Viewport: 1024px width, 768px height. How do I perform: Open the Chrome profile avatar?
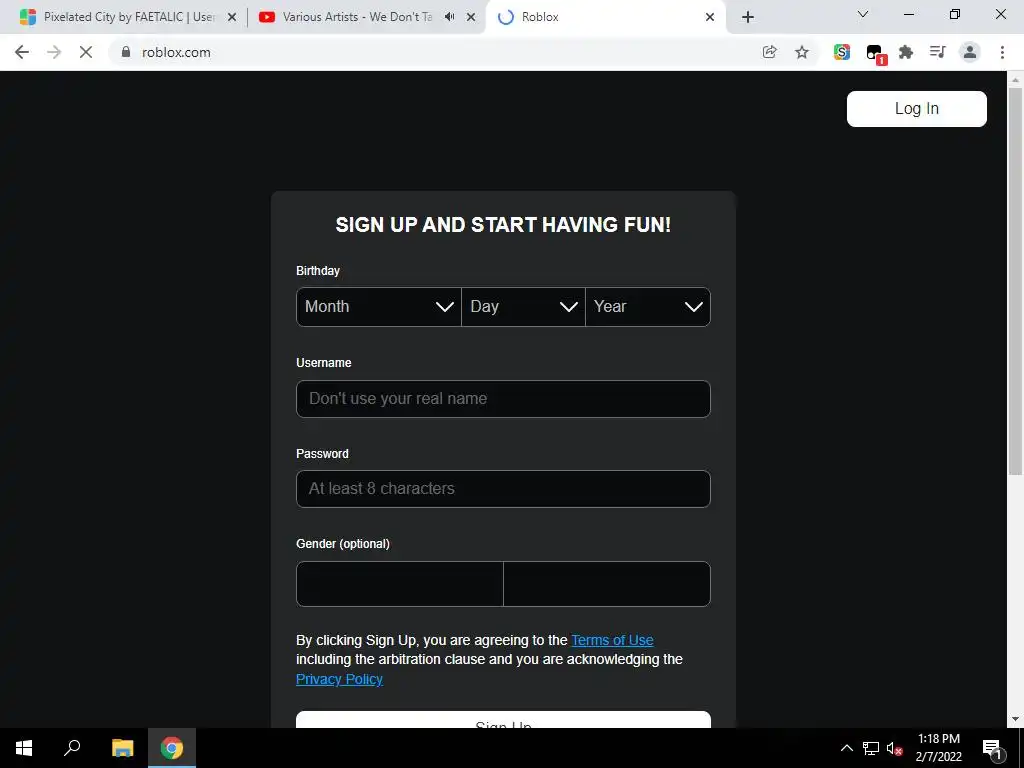970,52
